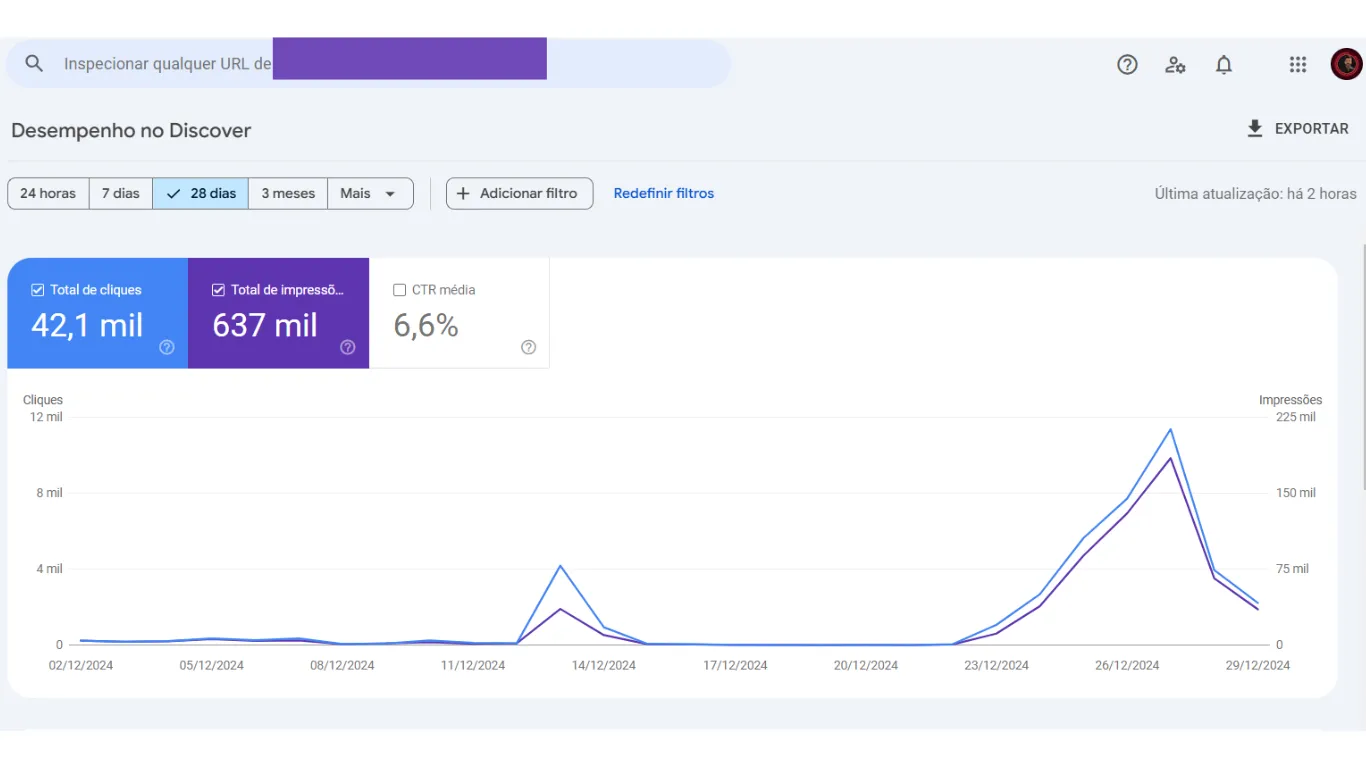Click Redefinir filtros link
This screenshot has height=768, width=1366.
point(664,194)
